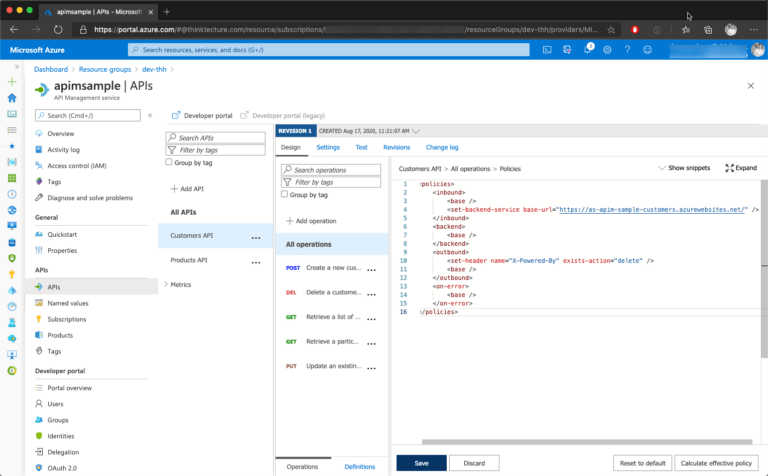Enable Group by tag for operations
This screenshot has width=768, height=476.
click(x=285, y=194)
